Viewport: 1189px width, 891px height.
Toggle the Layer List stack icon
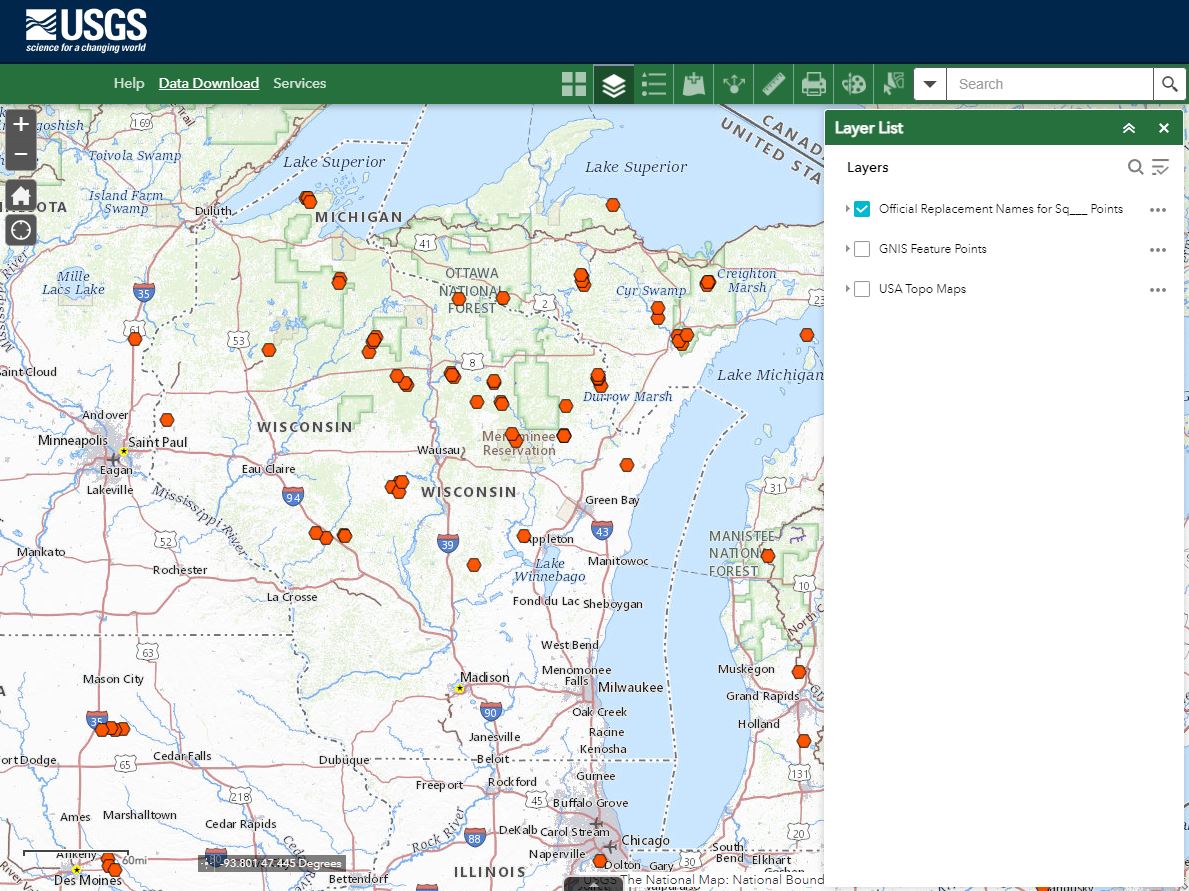pos(614,85)
